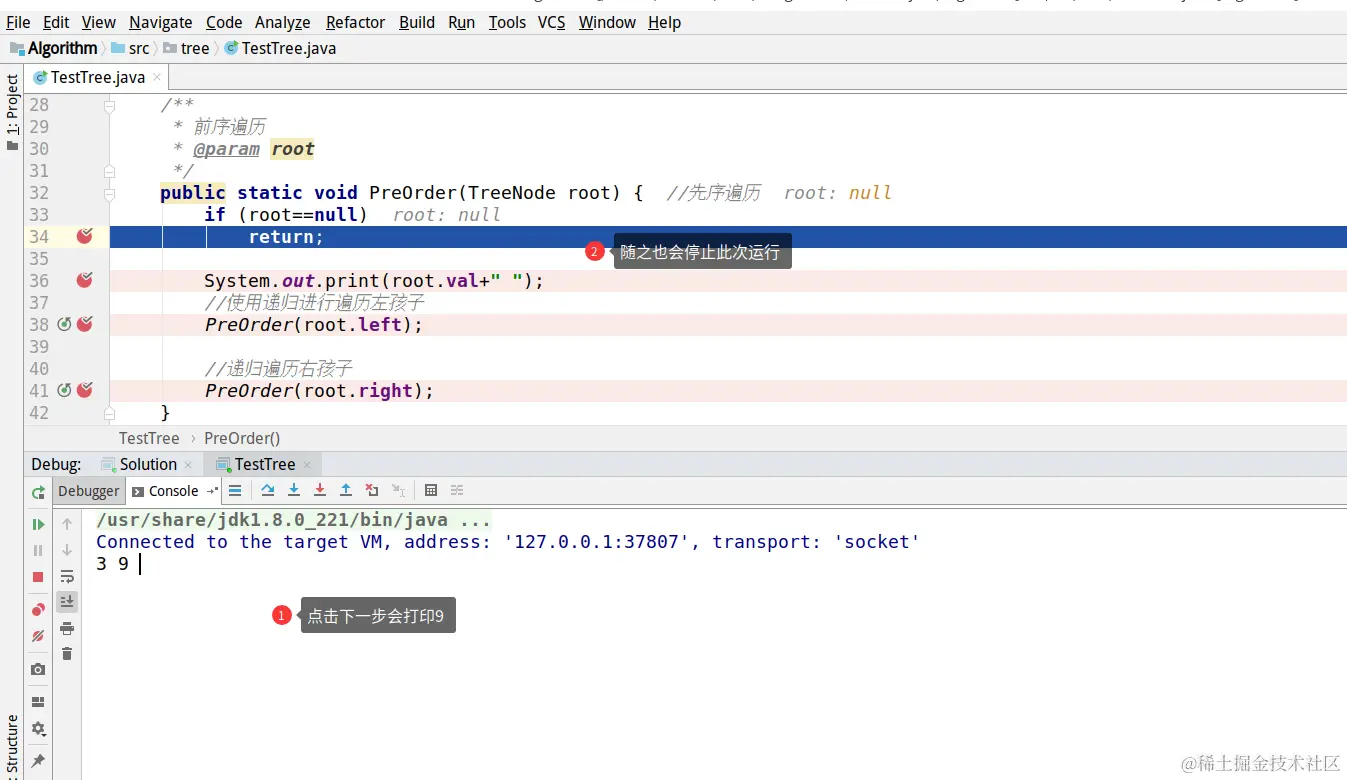The image size is (1347, 780).
Task: Resume program with green play icon
Action: tap(38, 524)
